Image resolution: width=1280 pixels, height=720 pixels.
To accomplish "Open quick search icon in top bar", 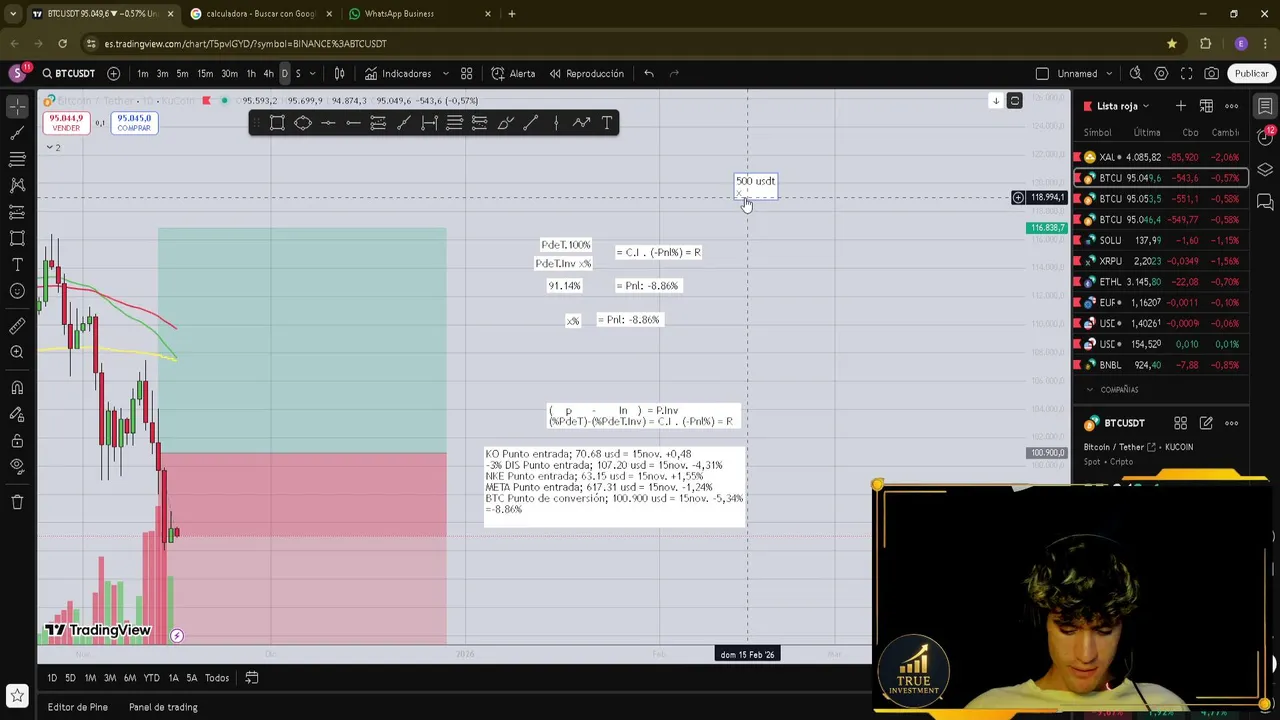I will pos(1136,73).
